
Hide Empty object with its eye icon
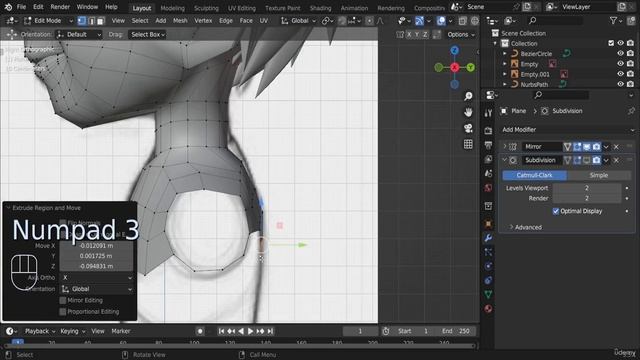pyautogui.click(x=620, y=64)
